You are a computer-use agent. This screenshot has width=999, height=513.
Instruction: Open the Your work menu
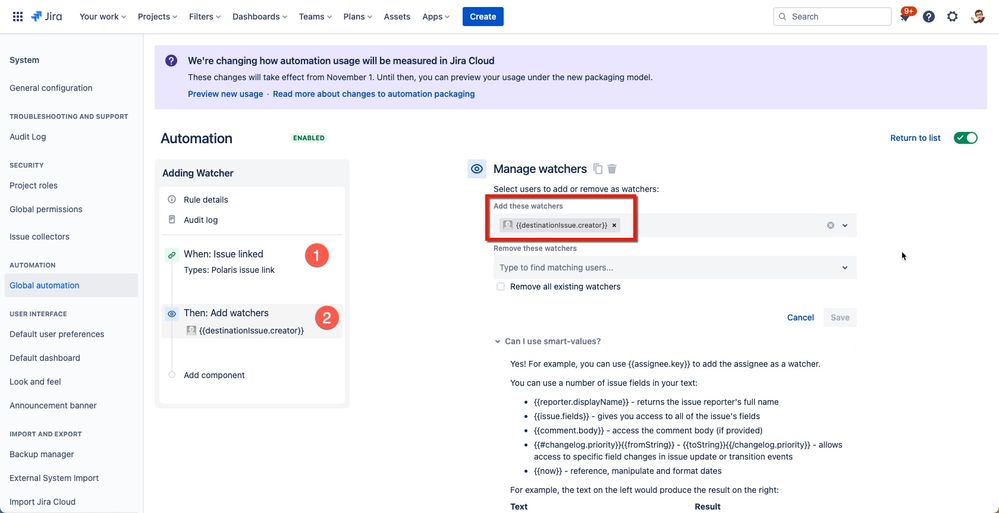tap(103, 17)
